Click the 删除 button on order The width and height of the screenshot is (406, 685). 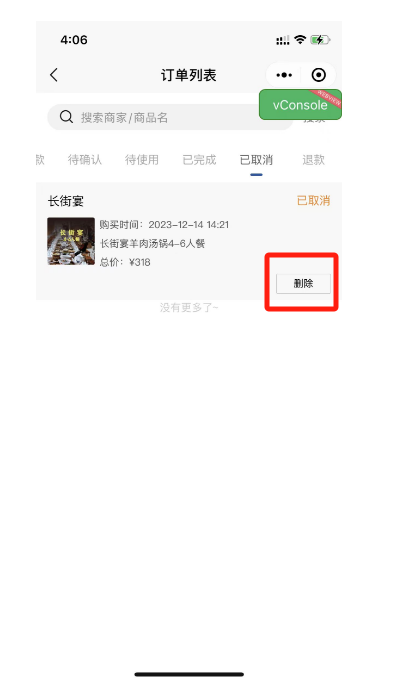pyautogui.click(x=303, y=284)
